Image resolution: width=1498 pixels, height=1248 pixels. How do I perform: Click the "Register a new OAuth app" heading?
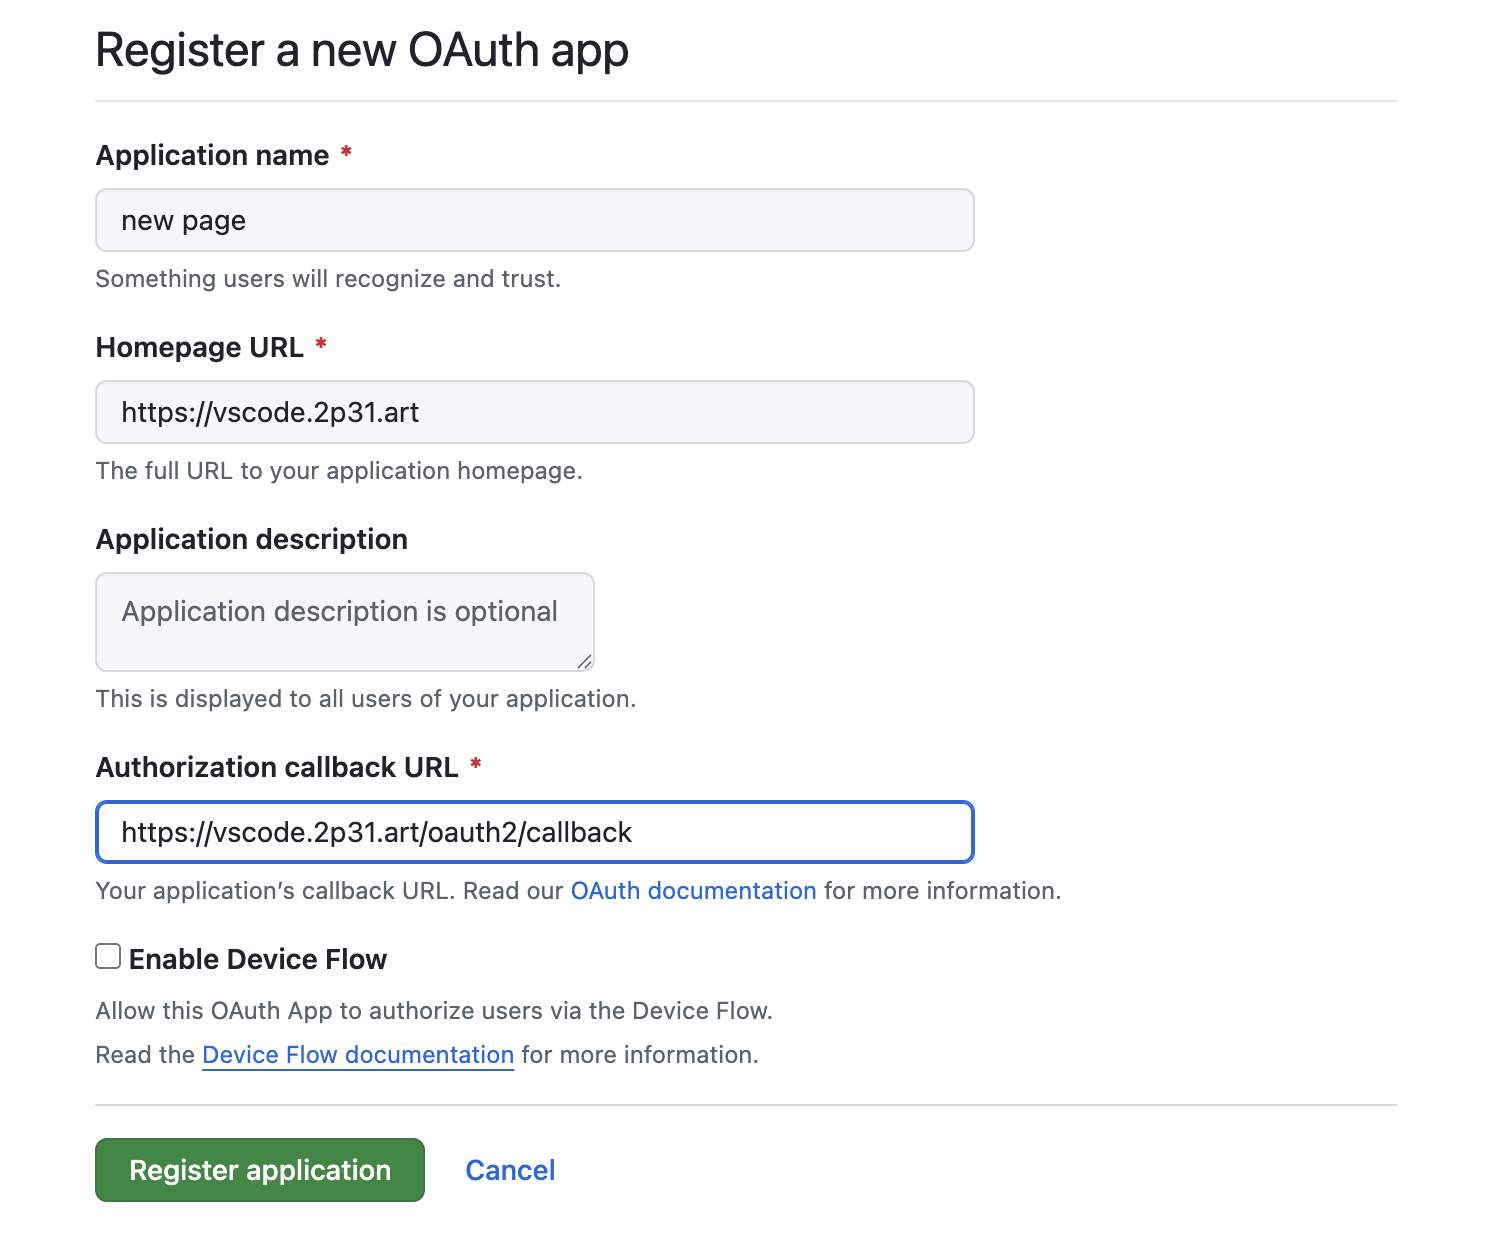tap(362, 50)
